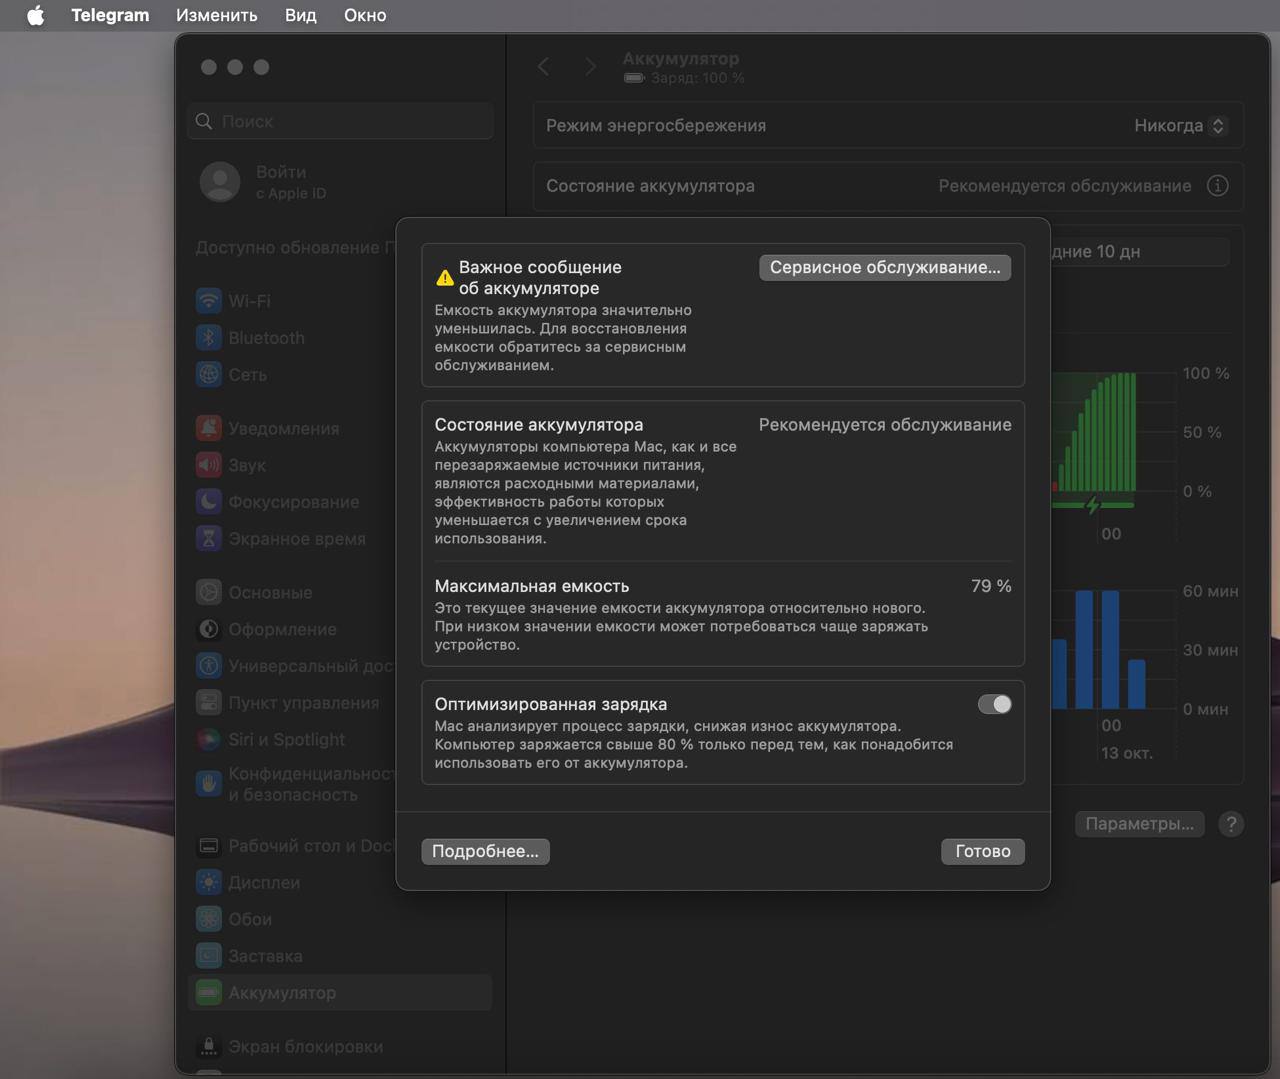Click the Сервисное обслуживание button
Image resolution: width=1280 pixels, height=1079 pixels.
click(x=885, y=267)
